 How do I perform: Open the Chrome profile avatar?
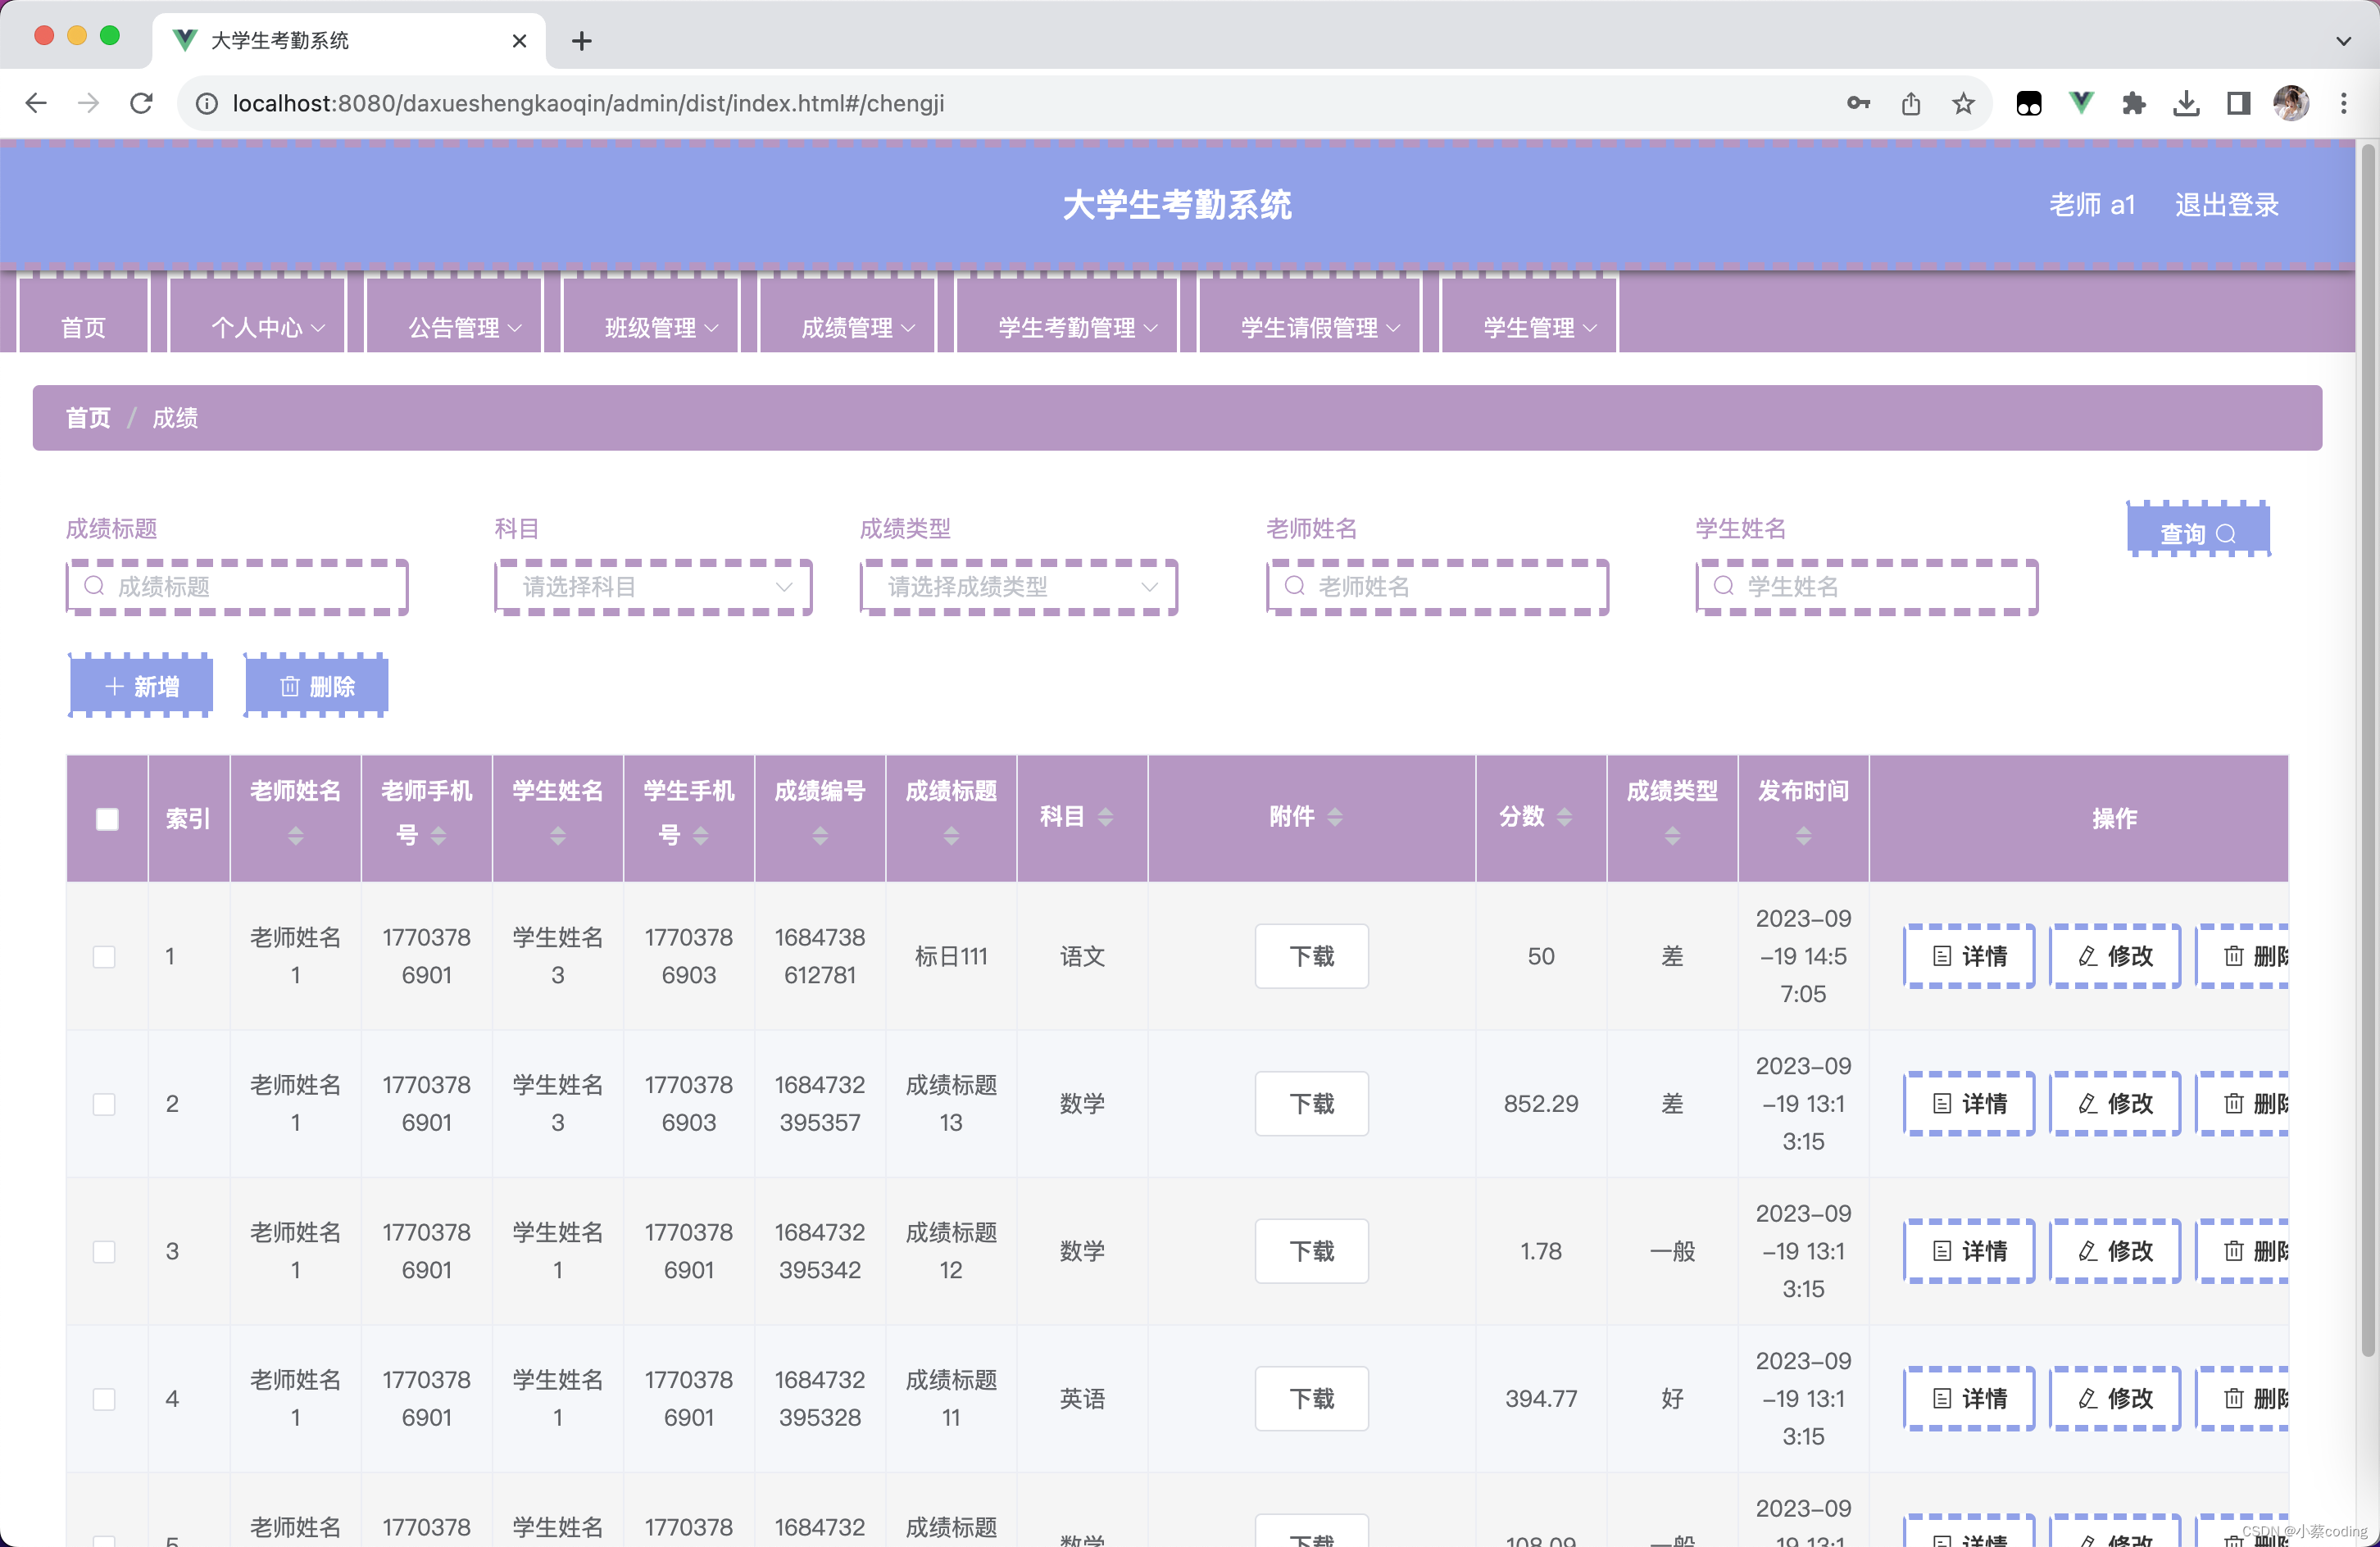pyautogui.click(x=2291, y=103)
